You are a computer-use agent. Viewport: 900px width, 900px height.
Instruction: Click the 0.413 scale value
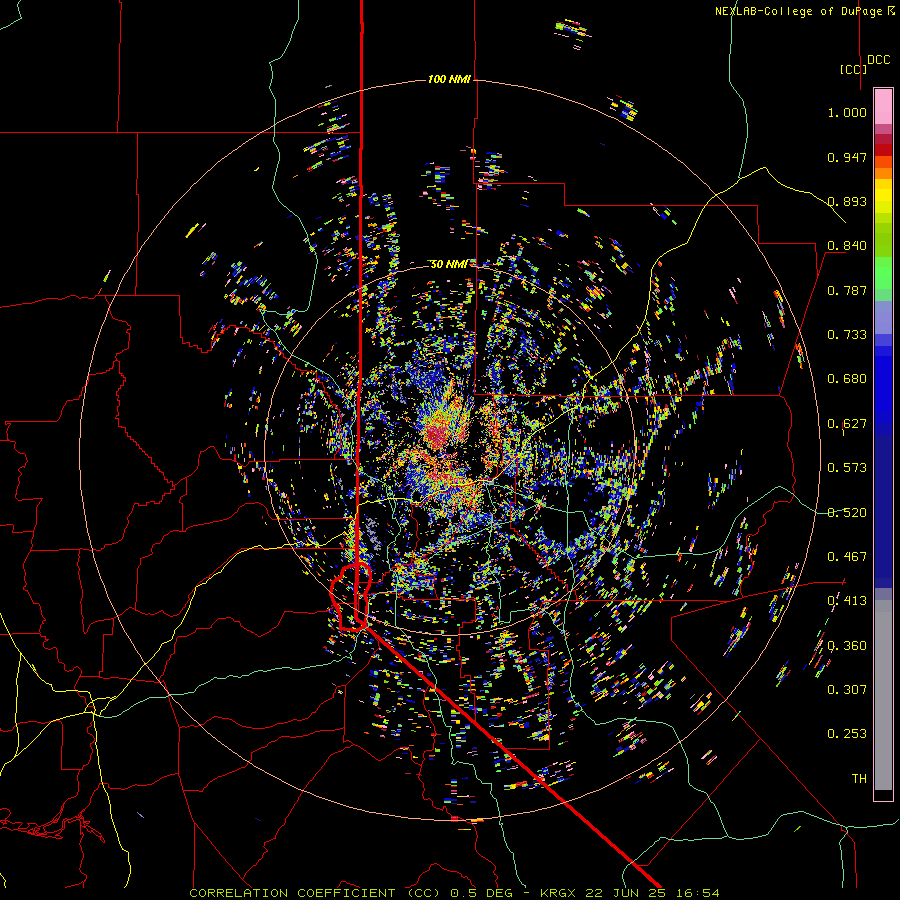(847, 601)
